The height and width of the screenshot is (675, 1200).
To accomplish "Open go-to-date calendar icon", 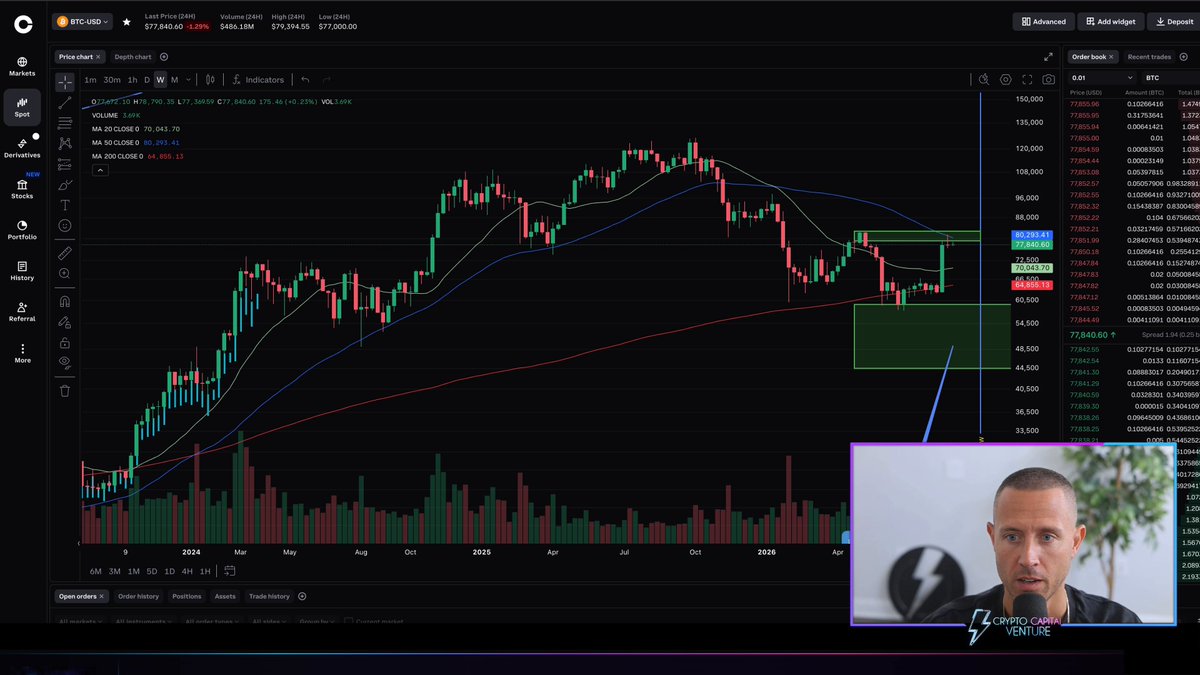I will pos(229,571).
